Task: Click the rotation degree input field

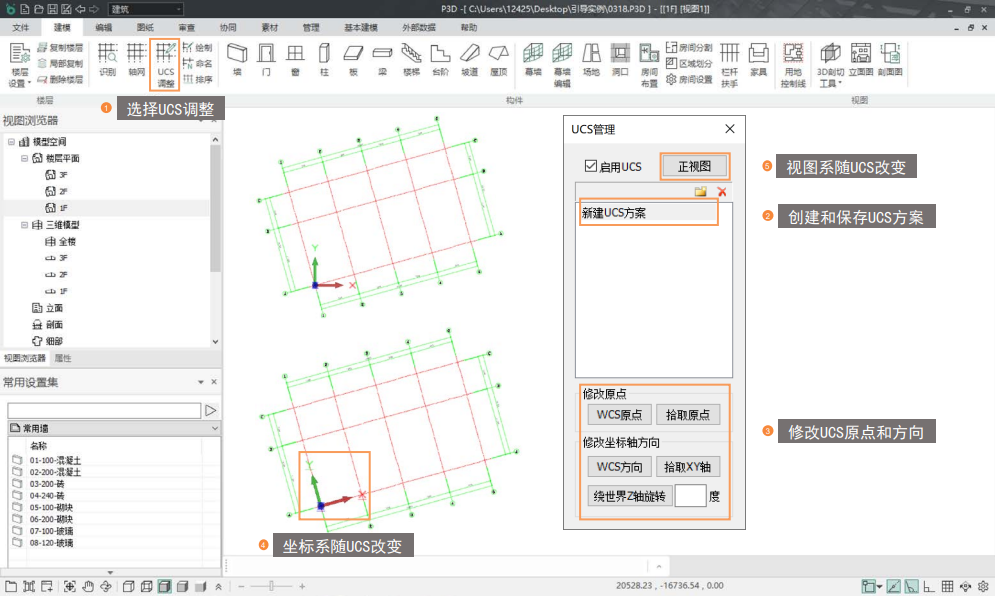Action: click(690, 495)
